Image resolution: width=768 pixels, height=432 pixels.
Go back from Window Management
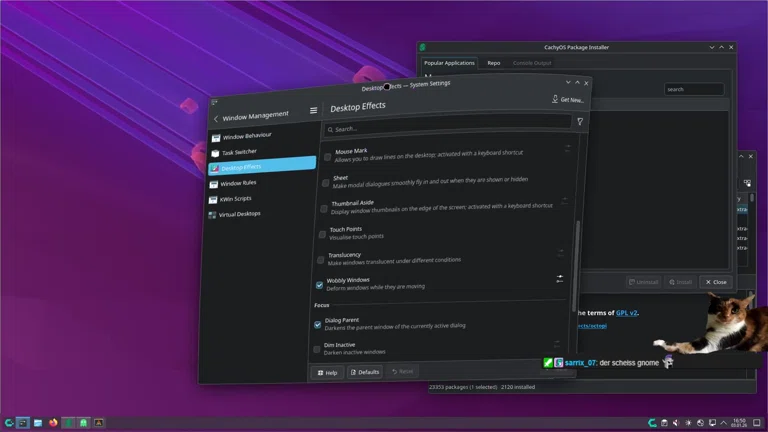[216, 119]
